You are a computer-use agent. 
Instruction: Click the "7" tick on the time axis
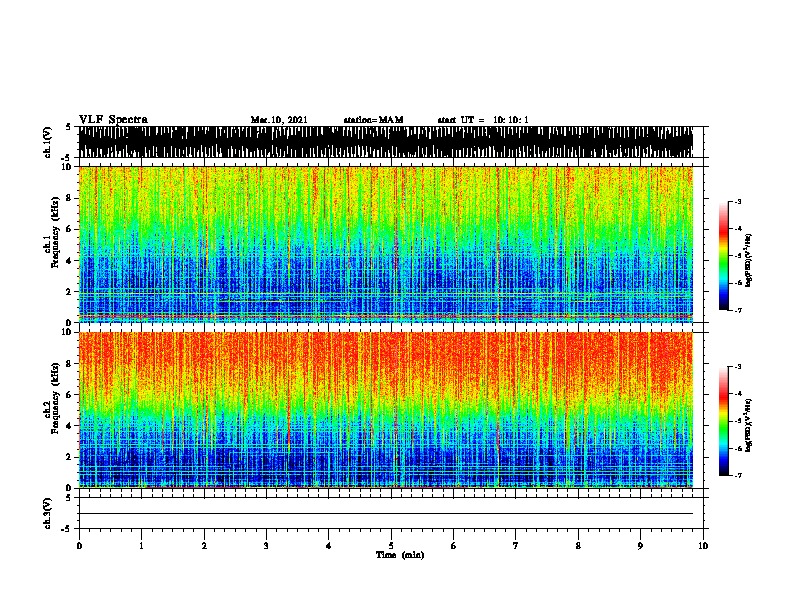point(516,546)
